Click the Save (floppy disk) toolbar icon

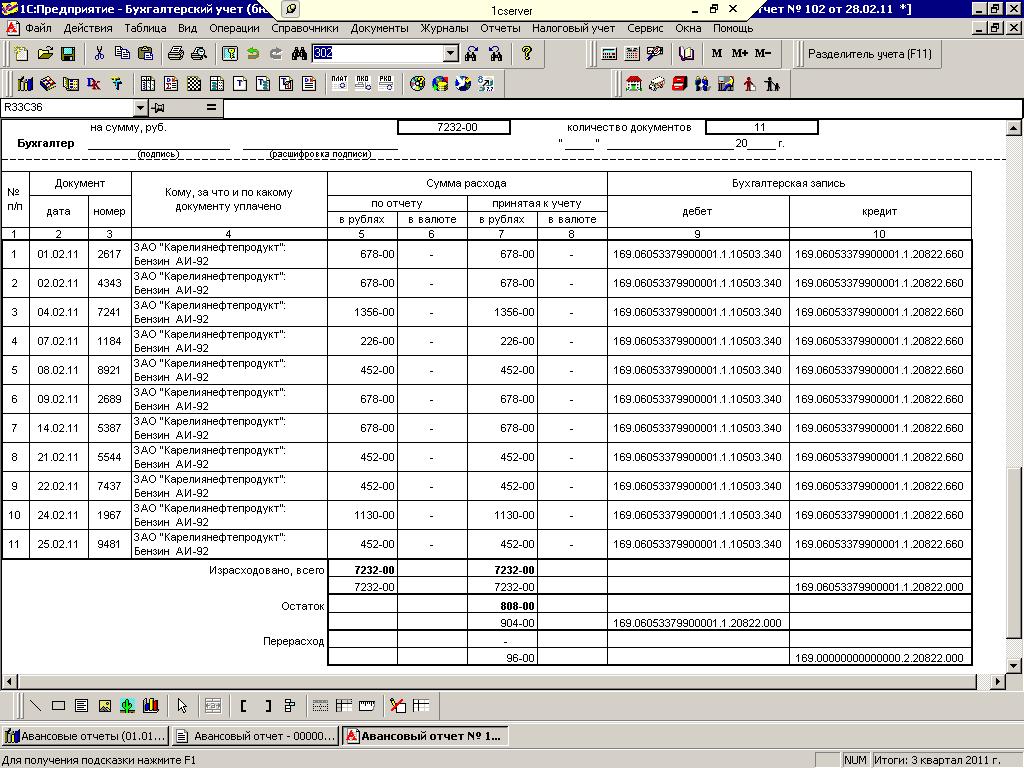(68, 54)
